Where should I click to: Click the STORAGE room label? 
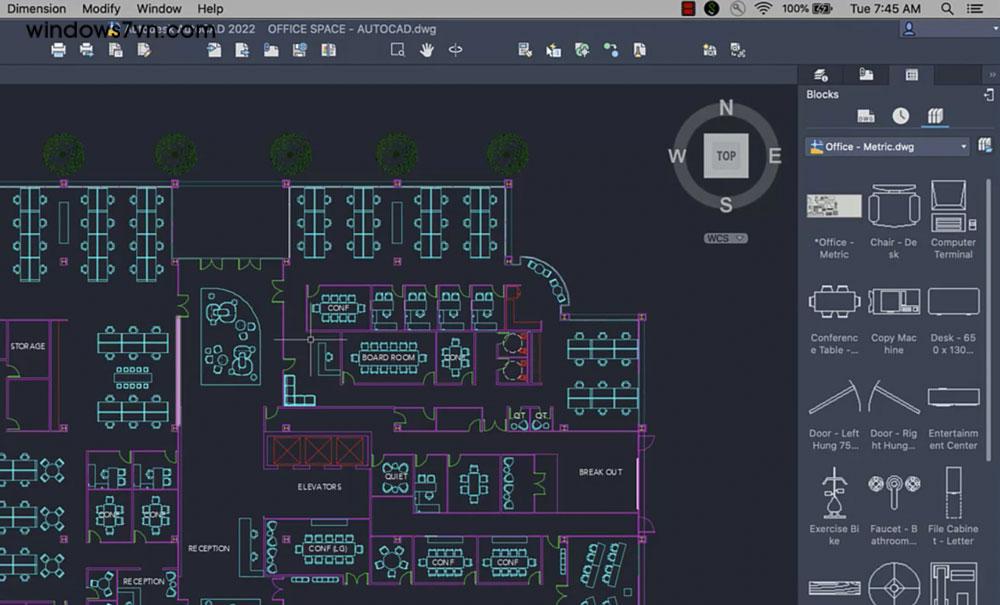28,346
